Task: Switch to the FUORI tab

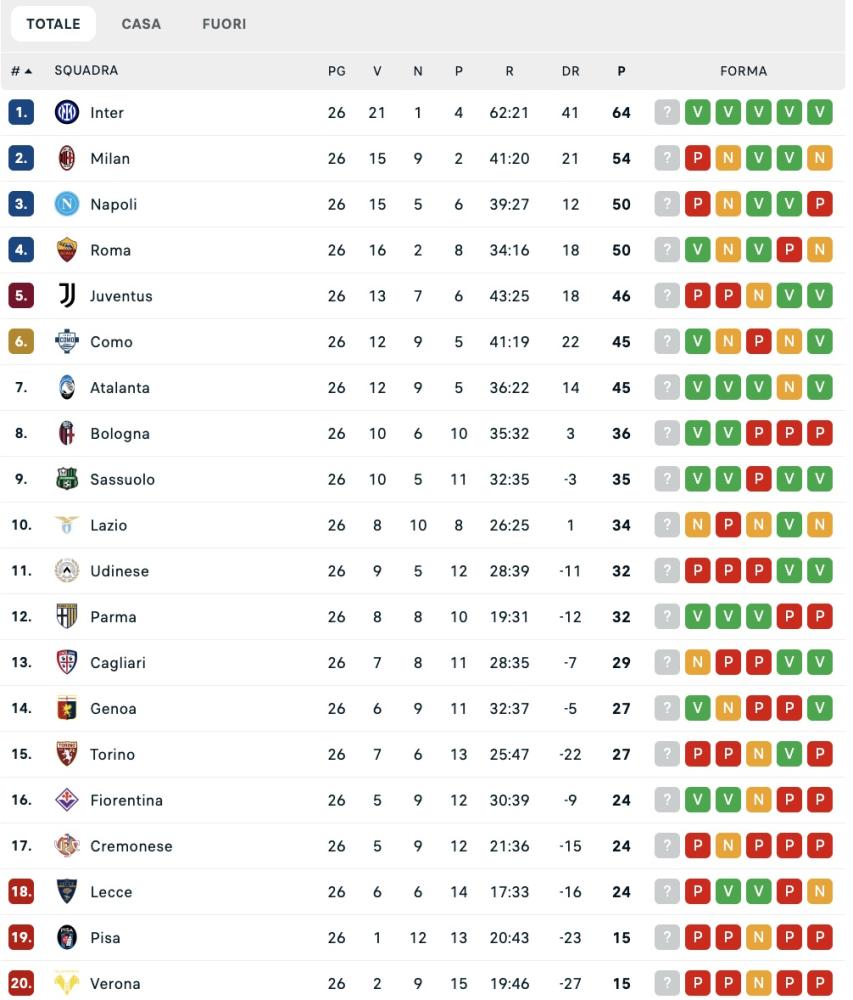Action: coord(224,24)
